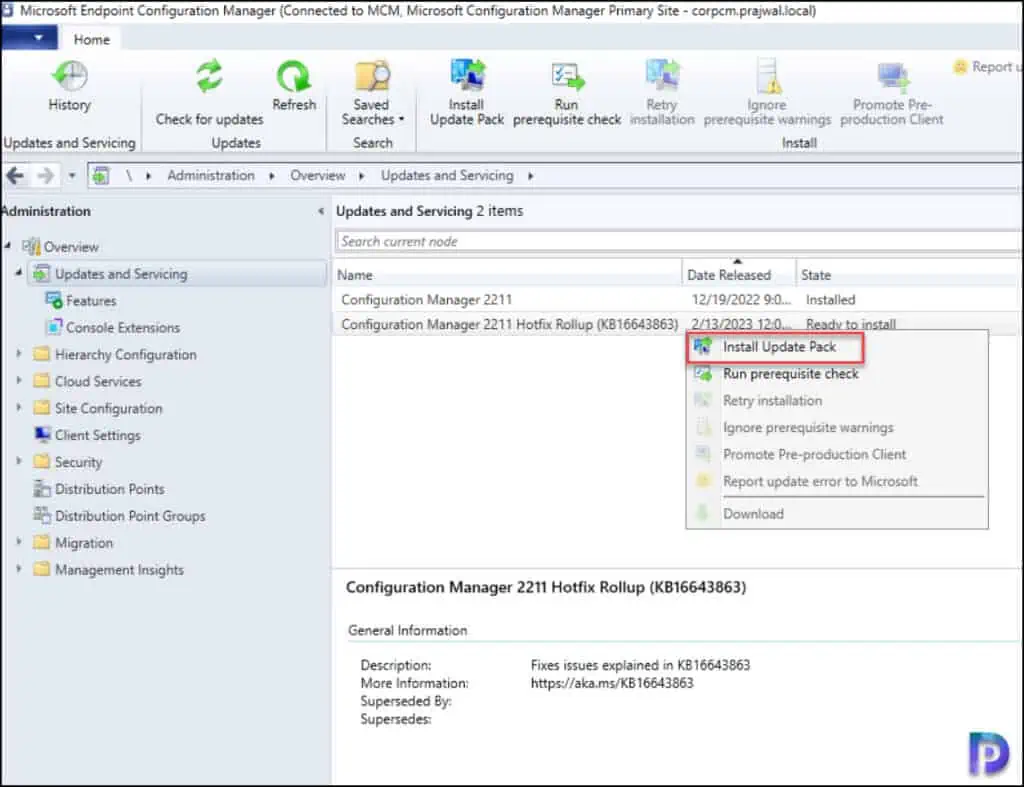Expand Site Configuration folder
This screenshot has width=1024, height=787.
[19, 407]
